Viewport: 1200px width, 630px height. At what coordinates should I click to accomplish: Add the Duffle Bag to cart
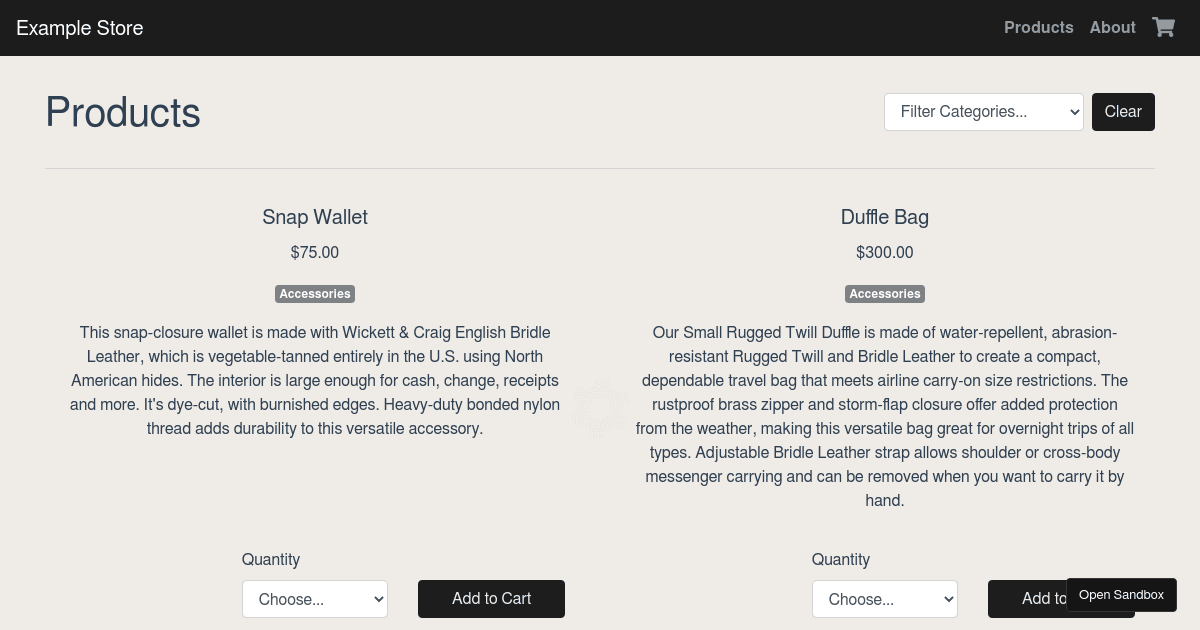(x=1027, y=599)
